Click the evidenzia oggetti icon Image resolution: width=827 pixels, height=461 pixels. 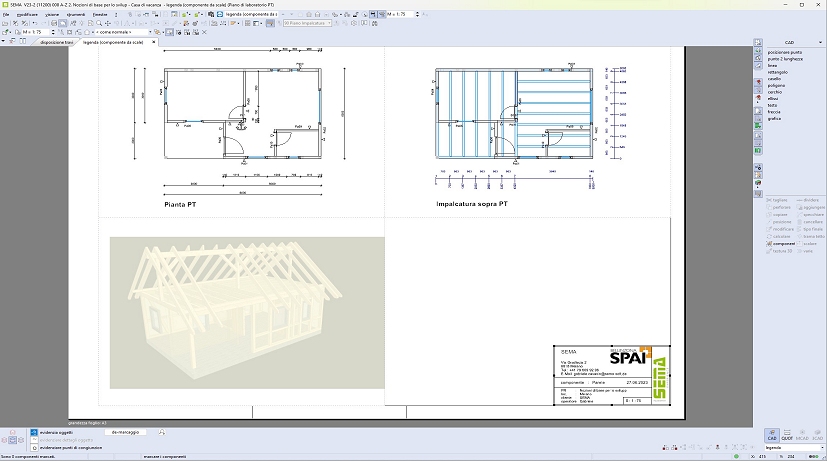click(32, 432)
